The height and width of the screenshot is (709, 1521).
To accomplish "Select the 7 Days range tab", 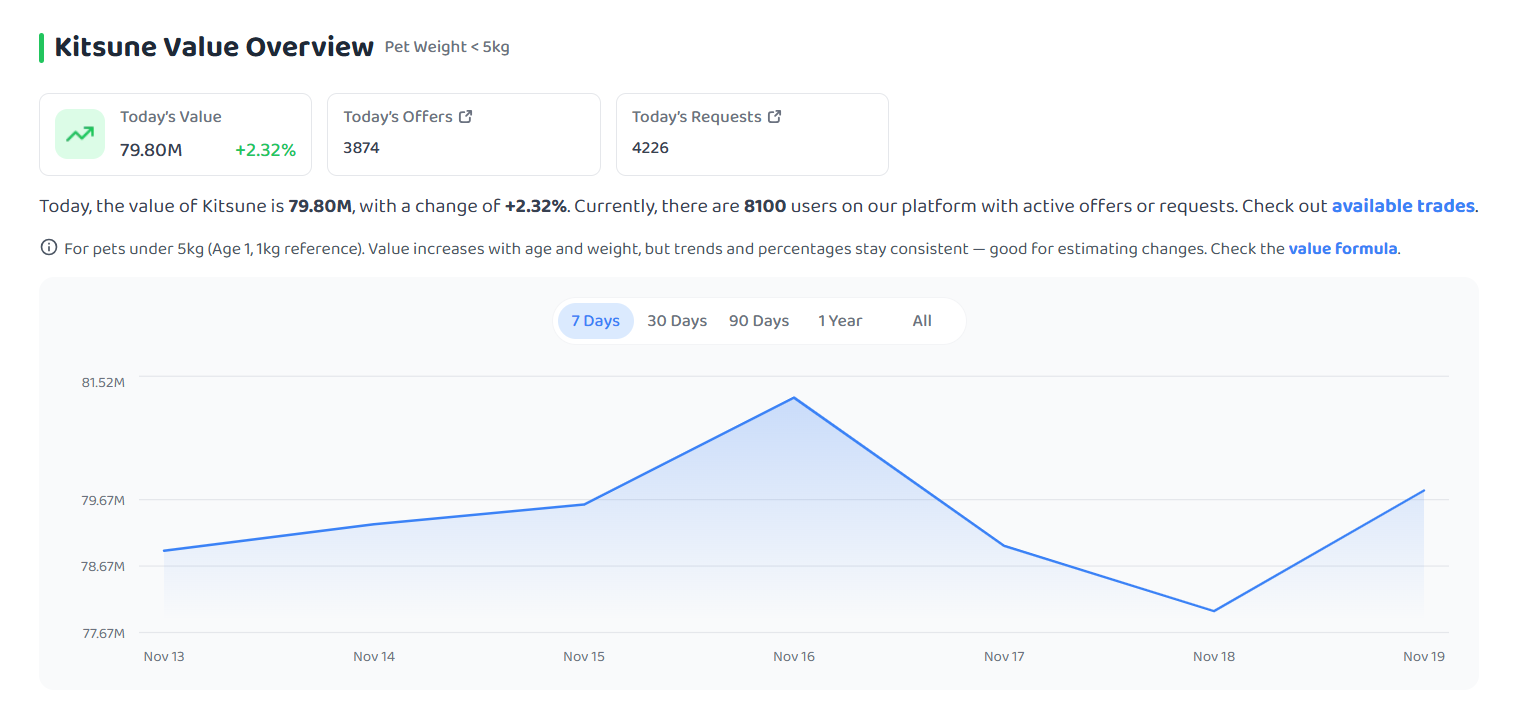I will [x=596, y=321].
